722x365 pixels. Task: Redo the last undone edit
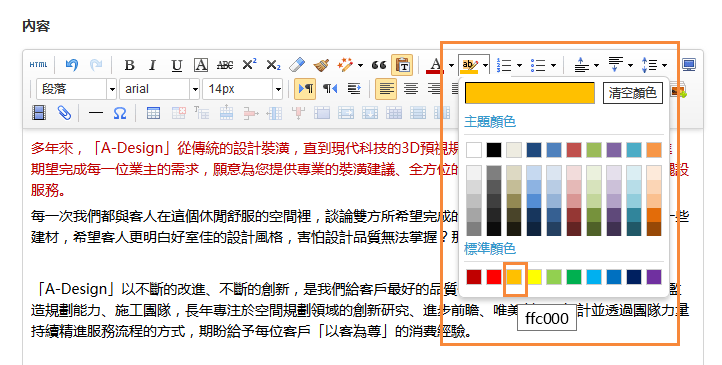(96, 65)
